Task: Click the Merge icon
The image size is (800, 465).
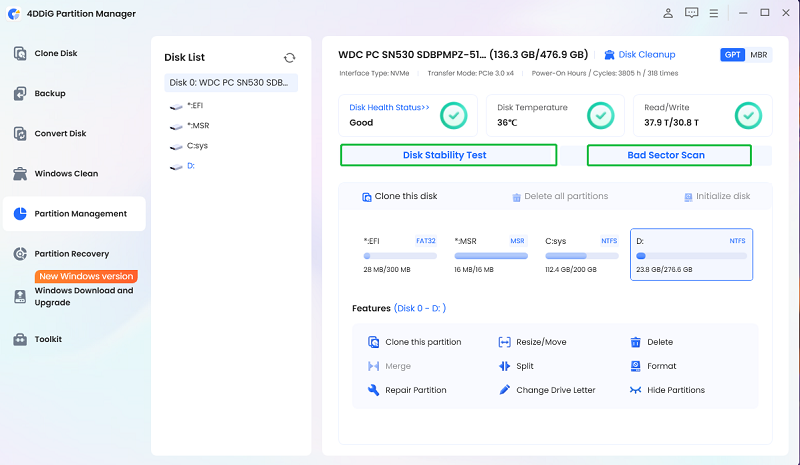Action: pyautogui.click(x=373, y=366)
